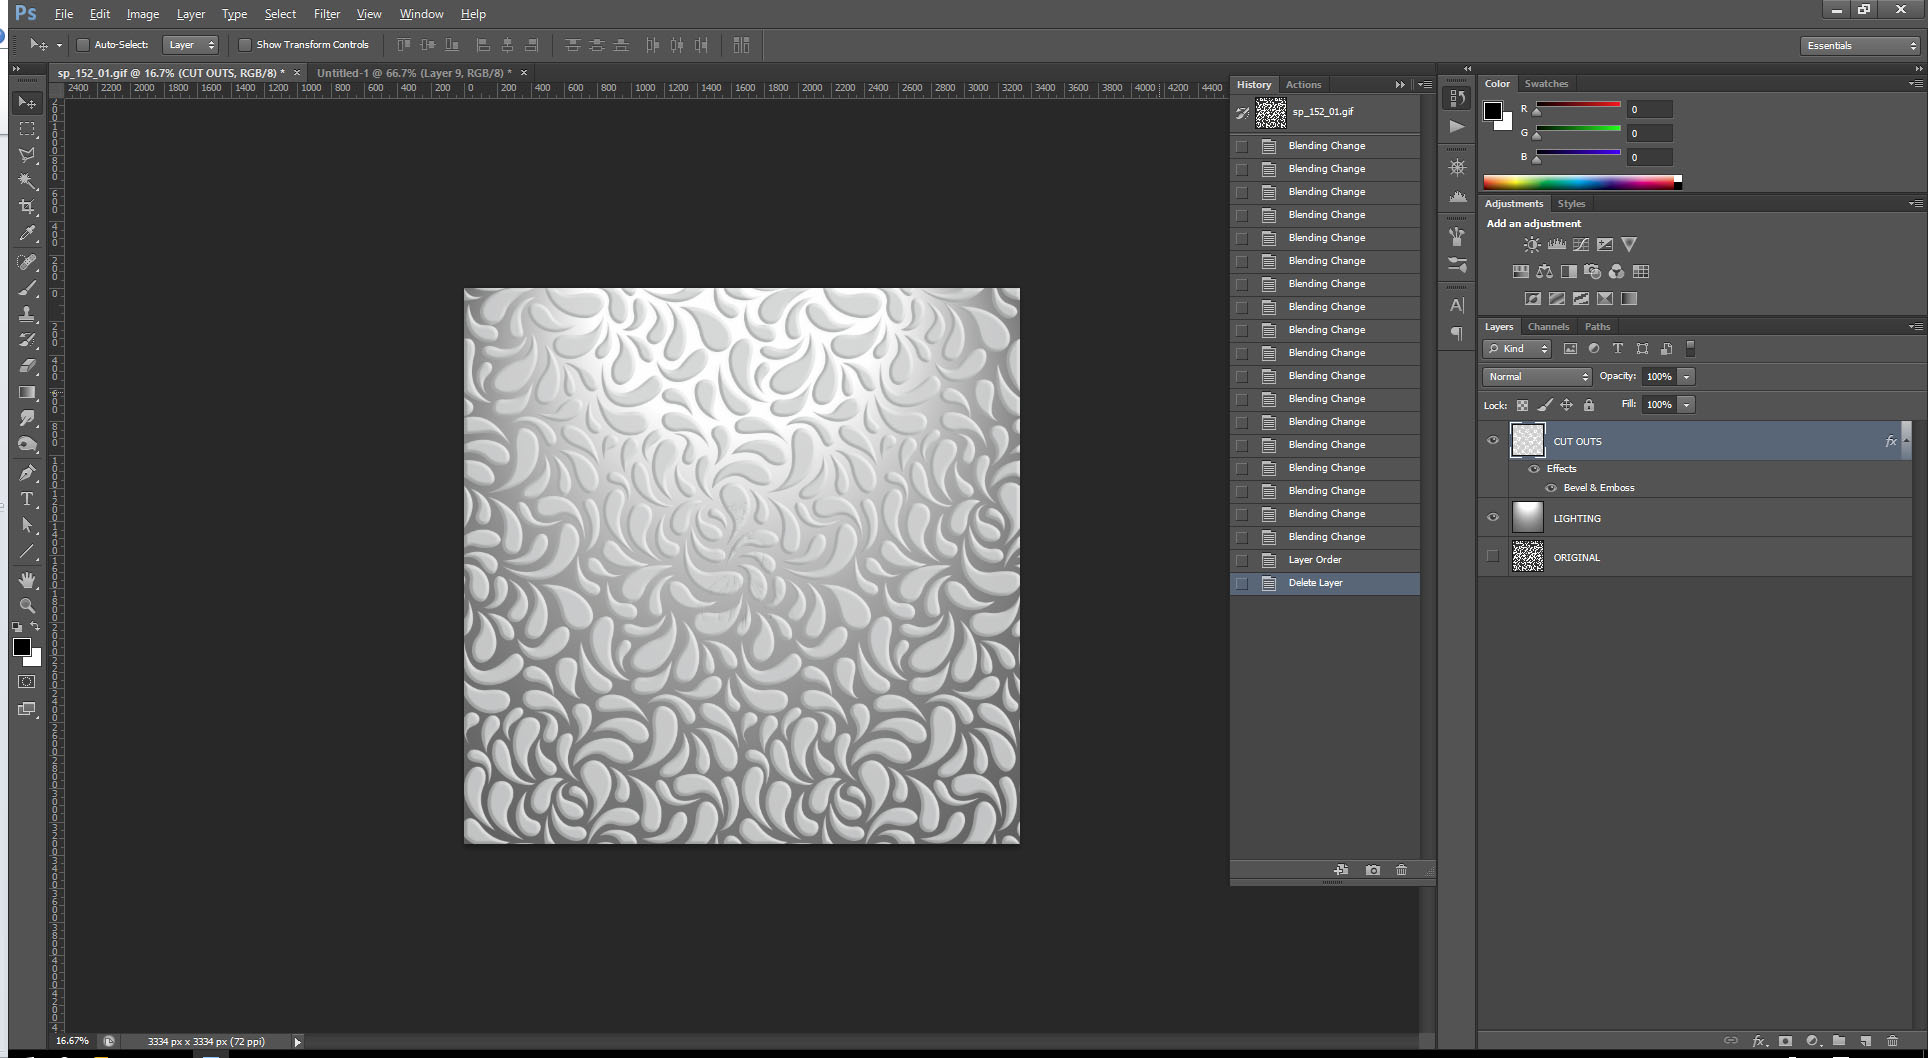Toggle lock all for layer
This screenshot has width=1928, height=1058.
click(x=1589, y=405)
